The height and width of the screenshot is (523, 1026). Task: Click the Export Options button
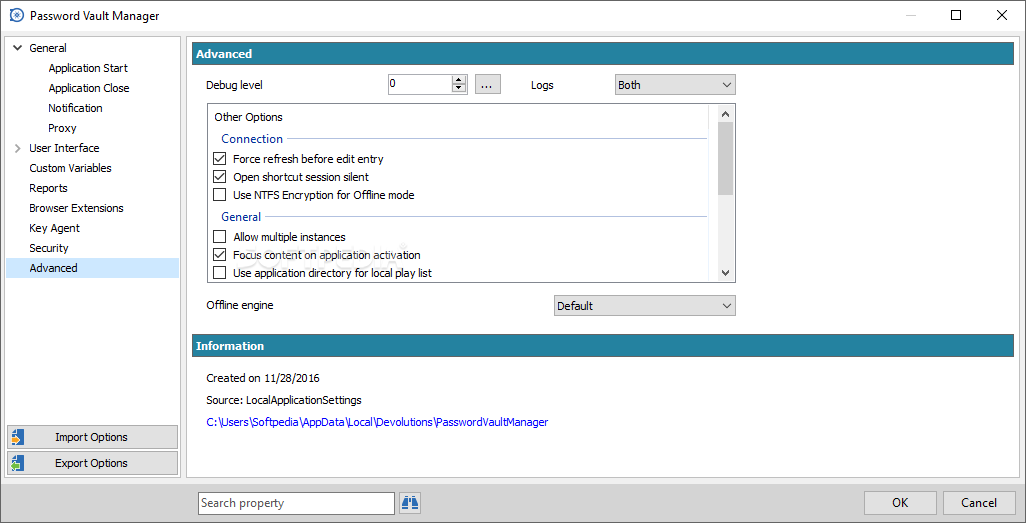tap(92, 463)
